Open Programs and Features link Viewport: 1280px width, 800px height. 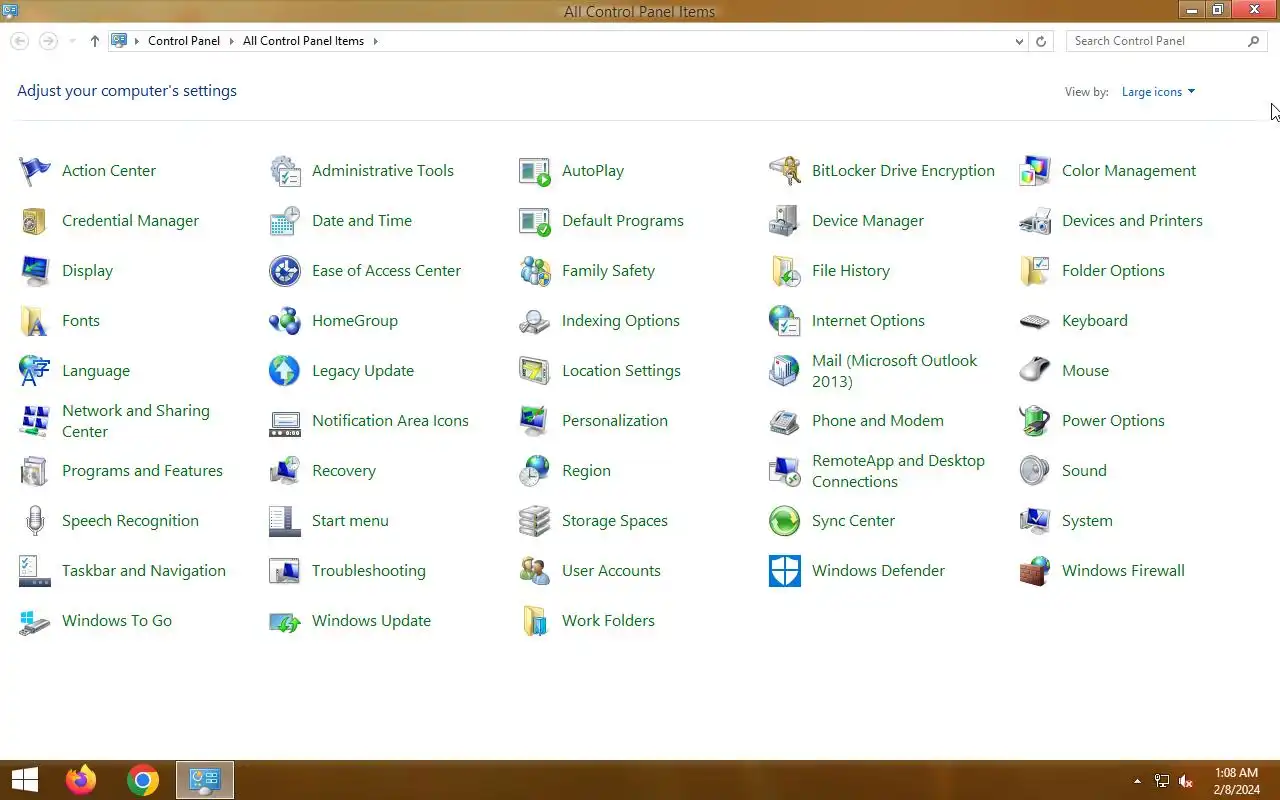tap(142, 471)
